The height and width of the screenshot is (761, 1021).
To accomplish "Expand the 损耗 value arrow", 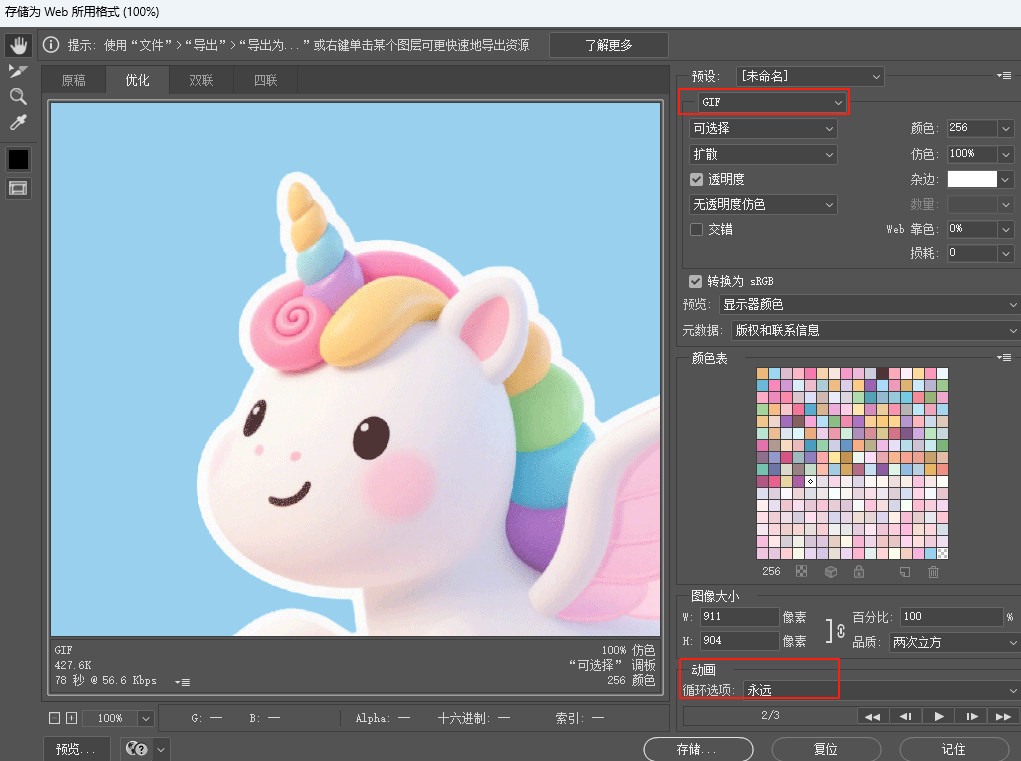I will pyautogui.click(x=1005, y=253).
